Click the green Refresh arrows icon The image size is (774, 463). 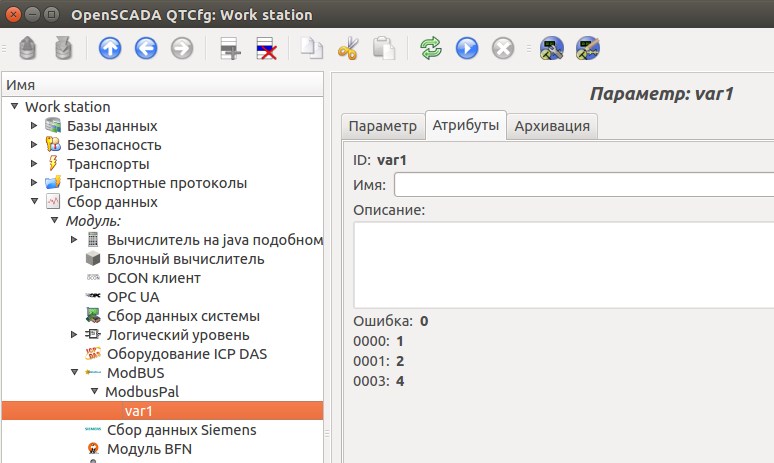pos(430,48)
